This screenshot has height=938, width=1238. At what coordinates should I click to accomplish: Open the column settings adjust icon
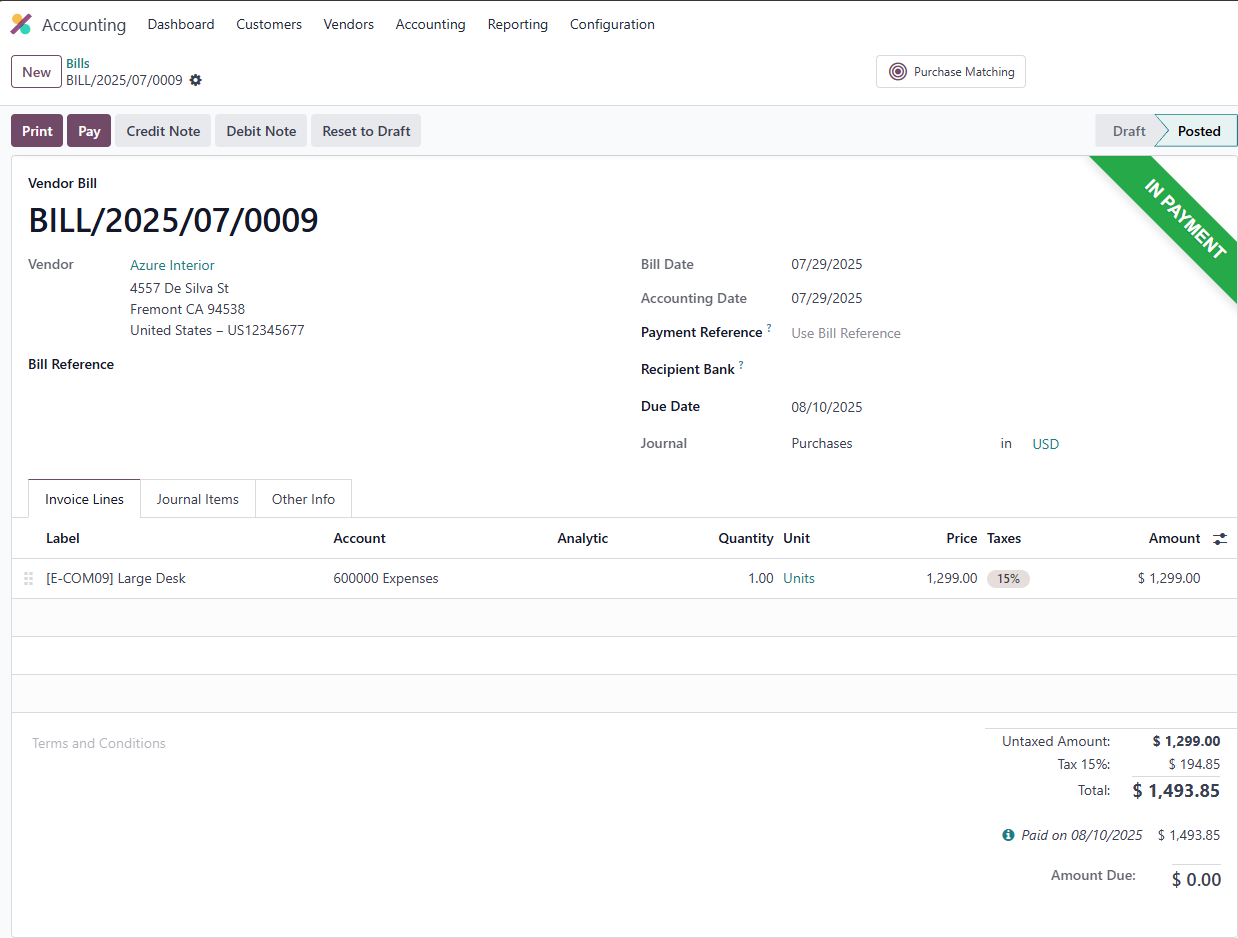pos(1220,539)
